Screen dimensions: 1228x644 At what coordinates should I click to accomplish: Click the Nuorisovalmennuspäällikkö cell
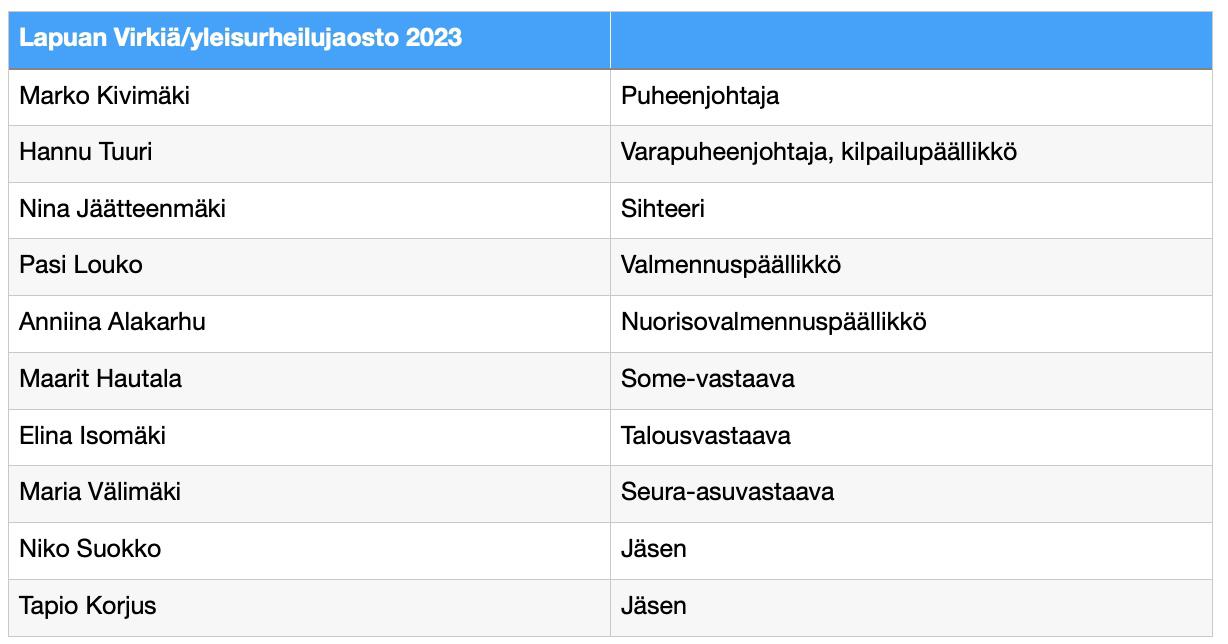[x=911, y=324]
